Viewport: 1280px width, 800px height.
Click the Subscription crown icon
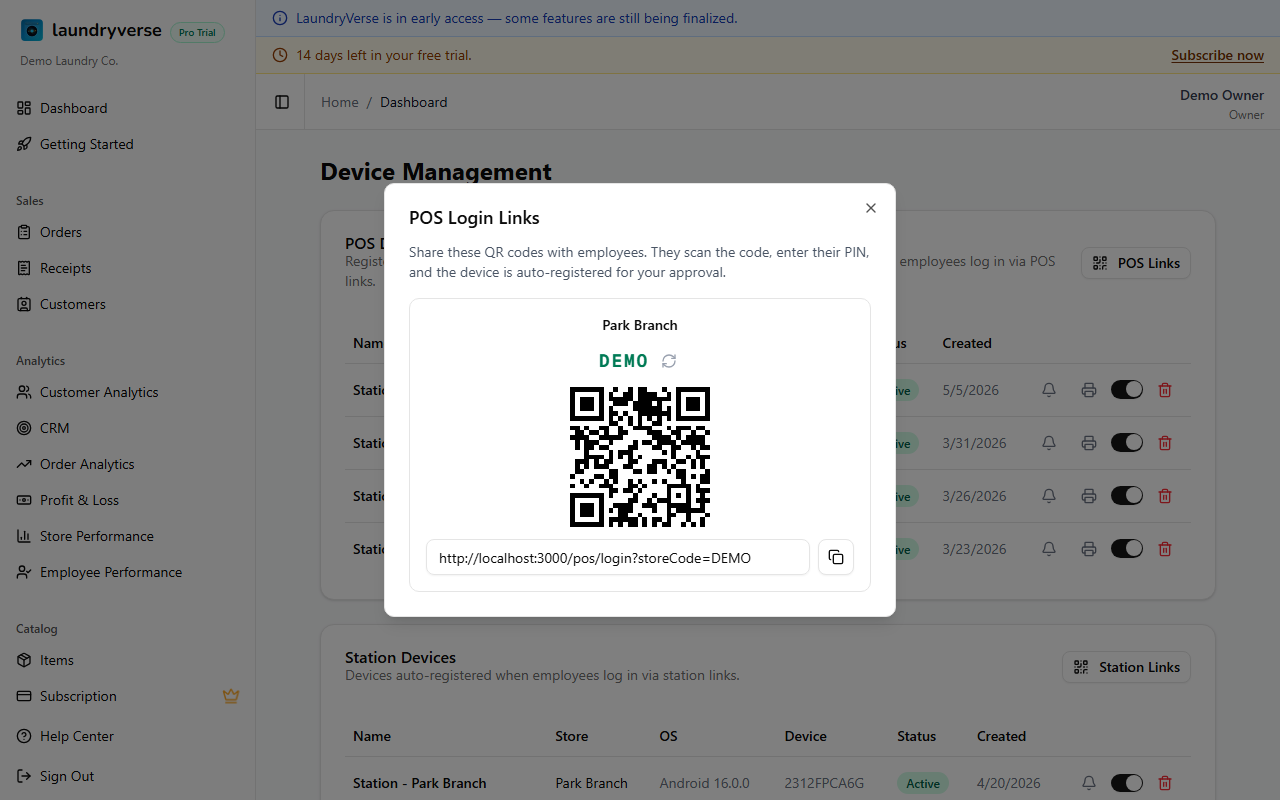(231, 696)
